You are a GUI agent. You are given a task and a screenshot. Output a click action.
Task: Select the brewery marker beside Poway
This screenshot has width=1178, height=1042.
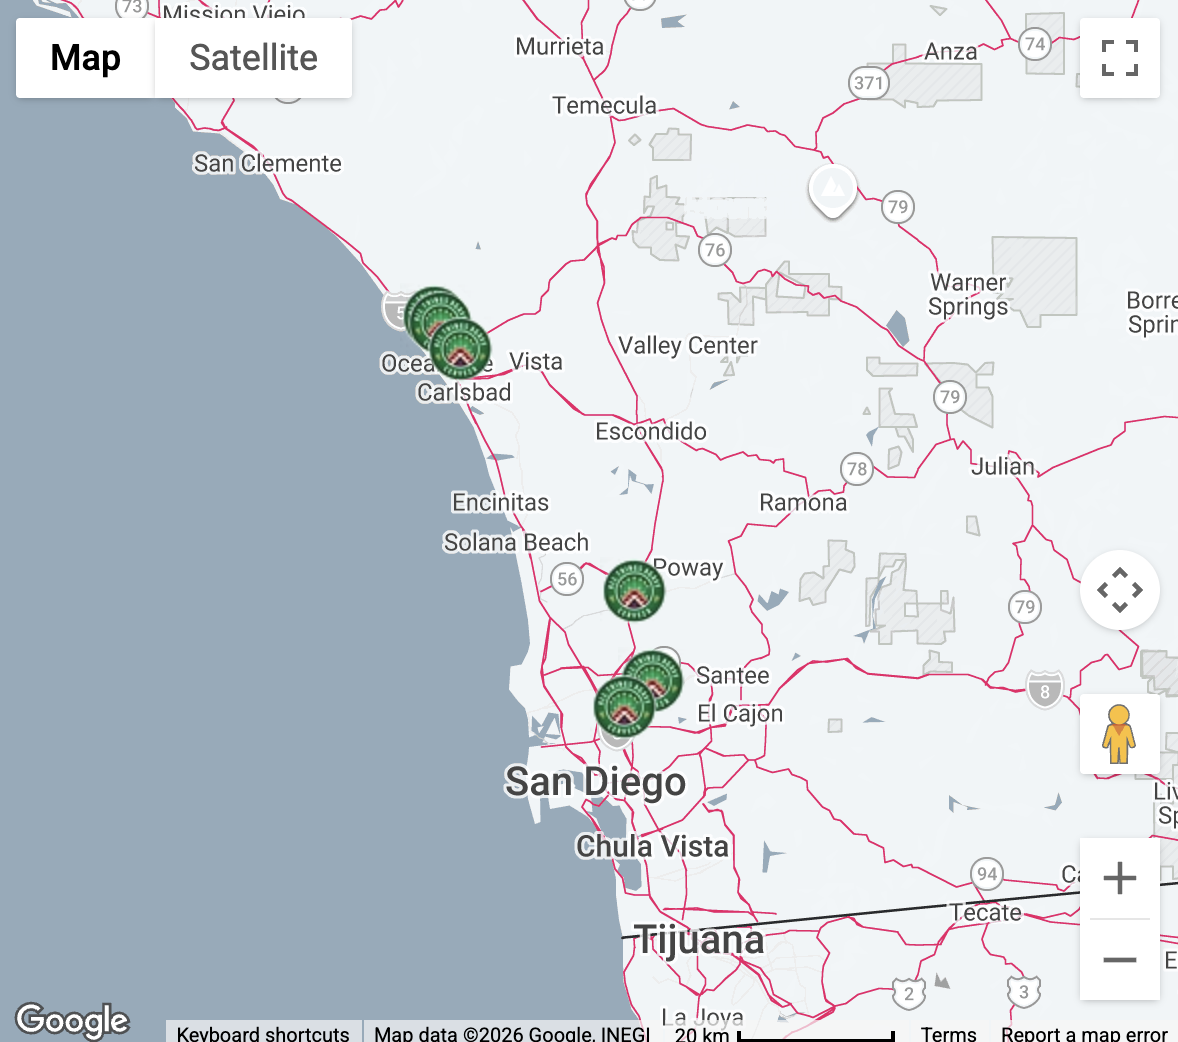click(x=634, y=590)
